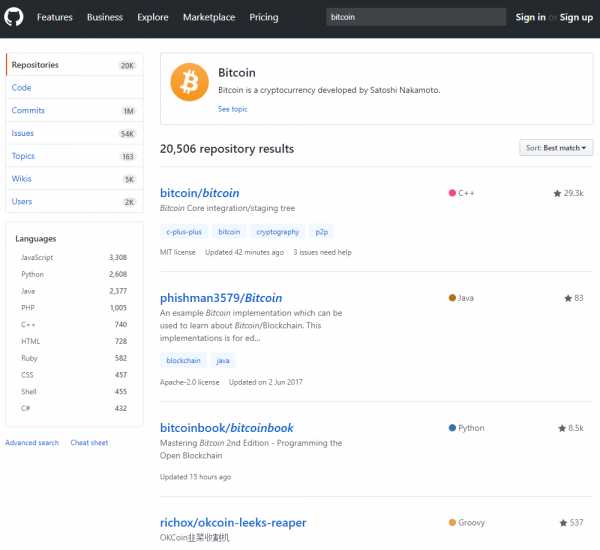Click star icon for phishman3579/Bitcoin

[568, 298]
